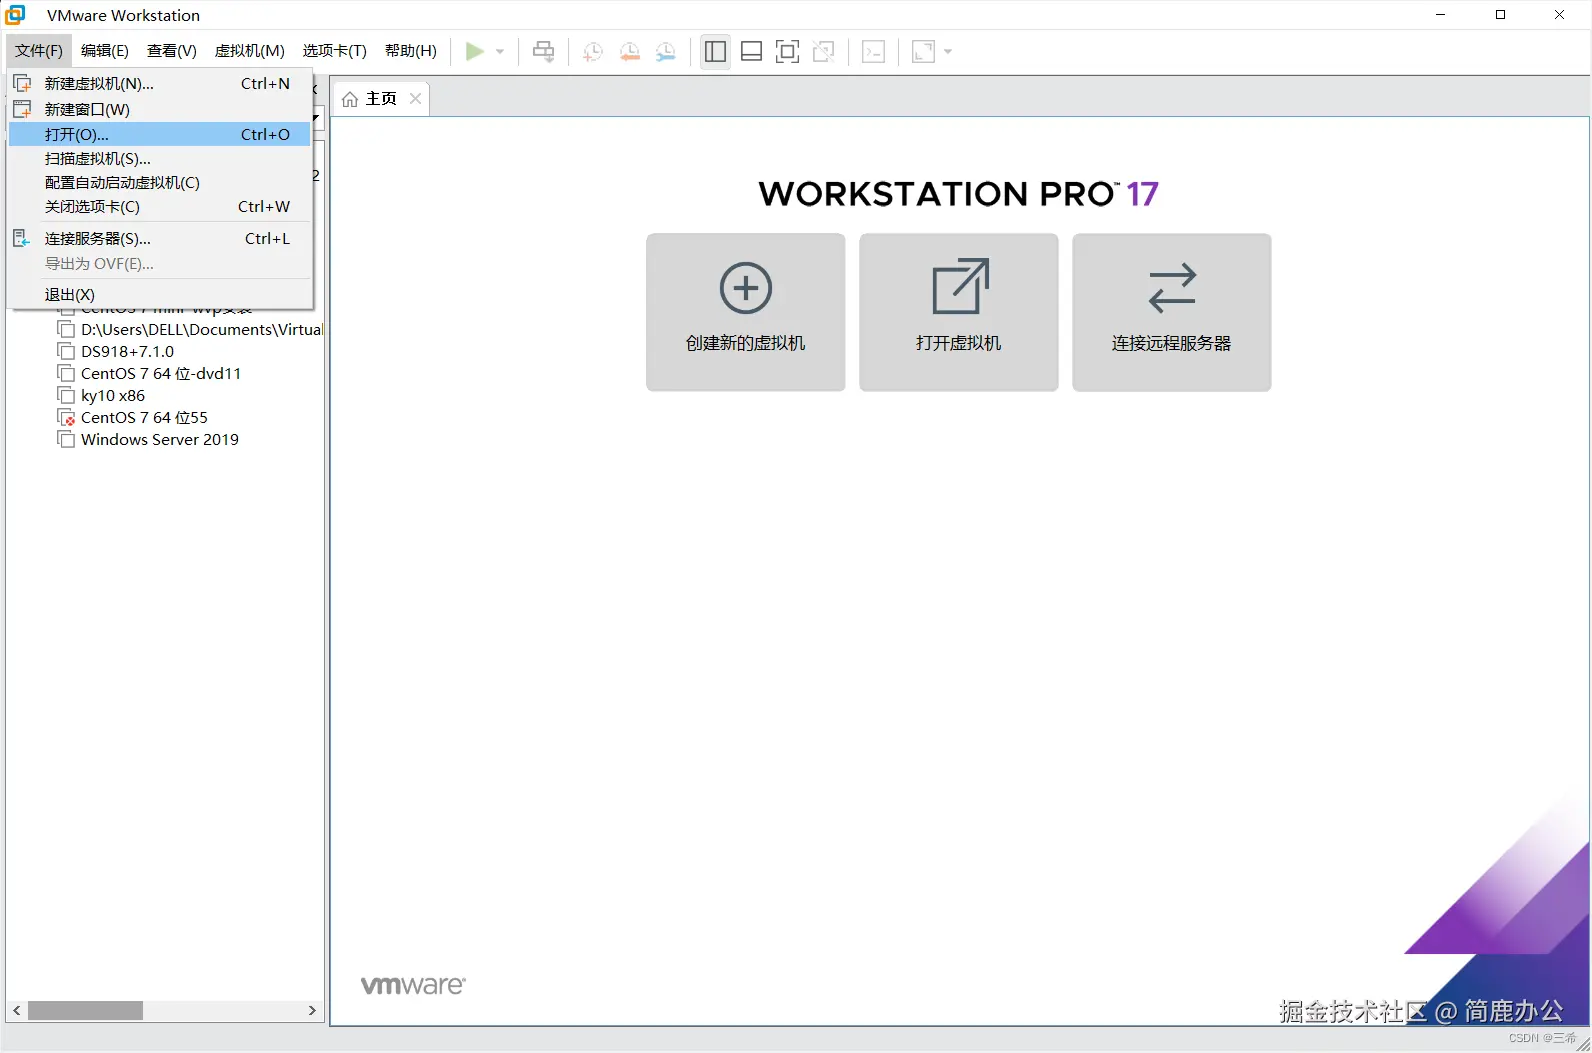
Task: Power on the virtual machine with play icon
Action: pos(475,51)
